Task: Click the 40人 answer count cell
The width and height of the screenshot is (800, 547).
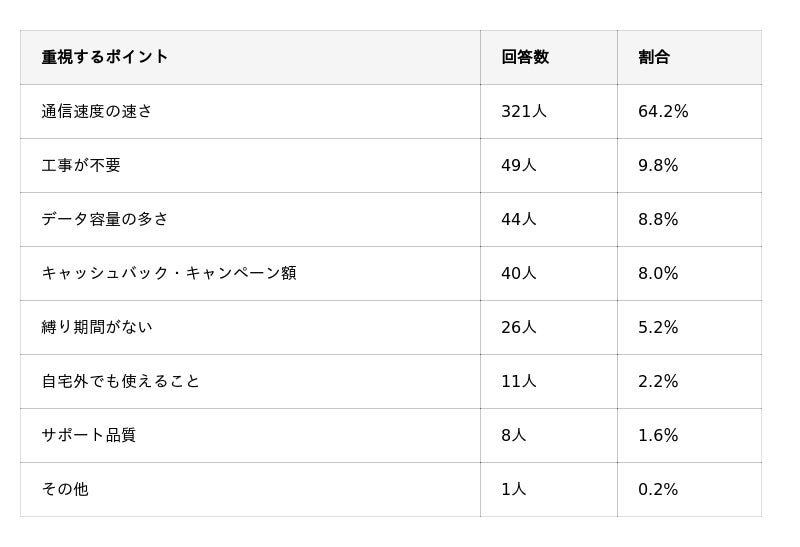Action: pos(519,273)
